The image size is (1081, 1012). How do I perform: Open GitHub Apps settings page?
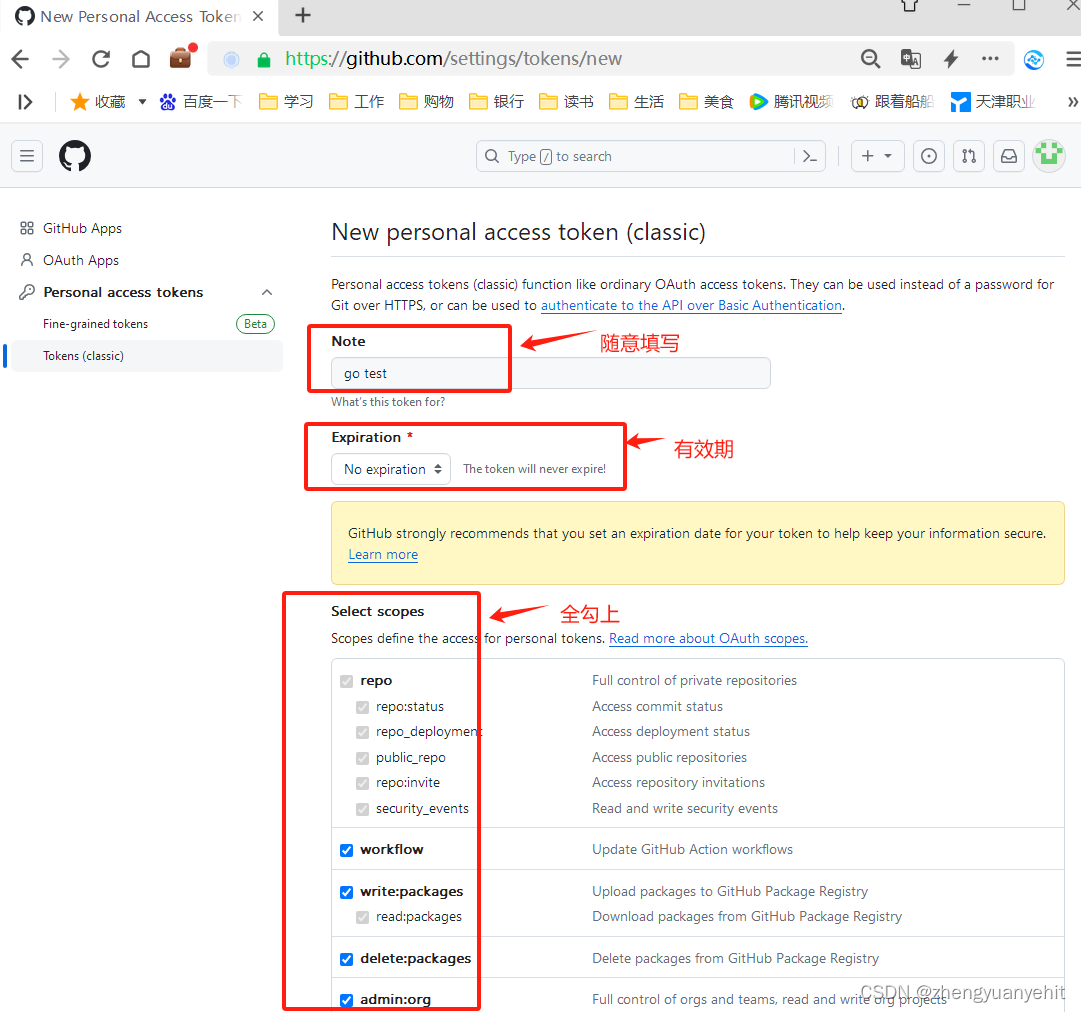82,228
